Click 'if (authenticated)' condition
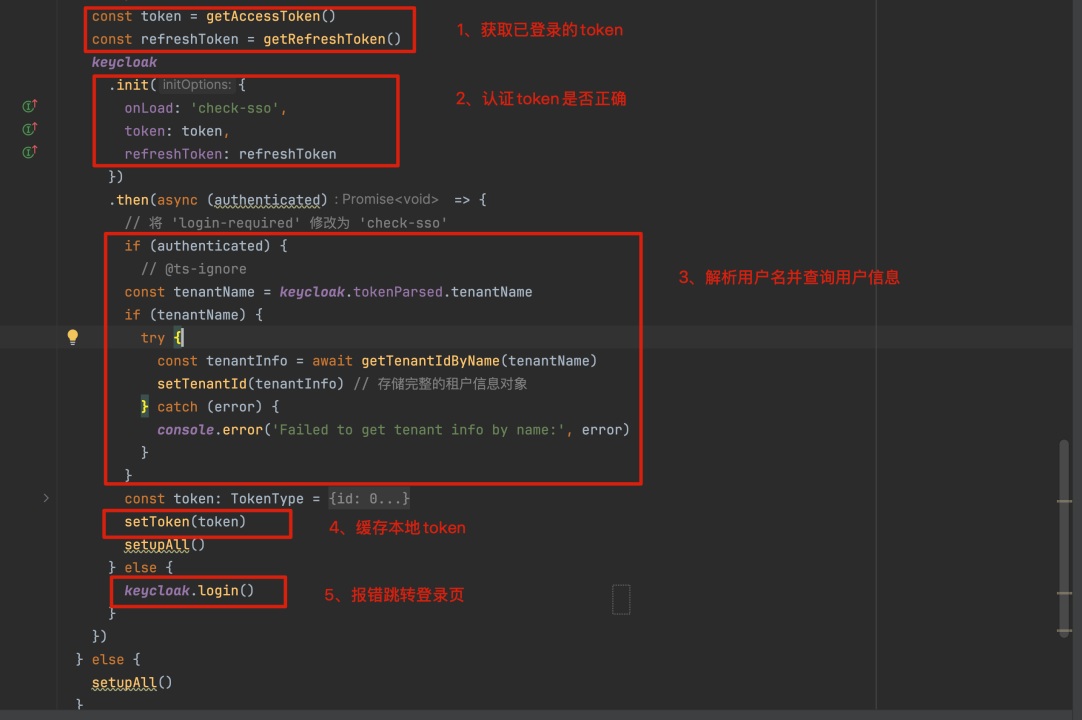1082x720 pixels. (205, 246)
